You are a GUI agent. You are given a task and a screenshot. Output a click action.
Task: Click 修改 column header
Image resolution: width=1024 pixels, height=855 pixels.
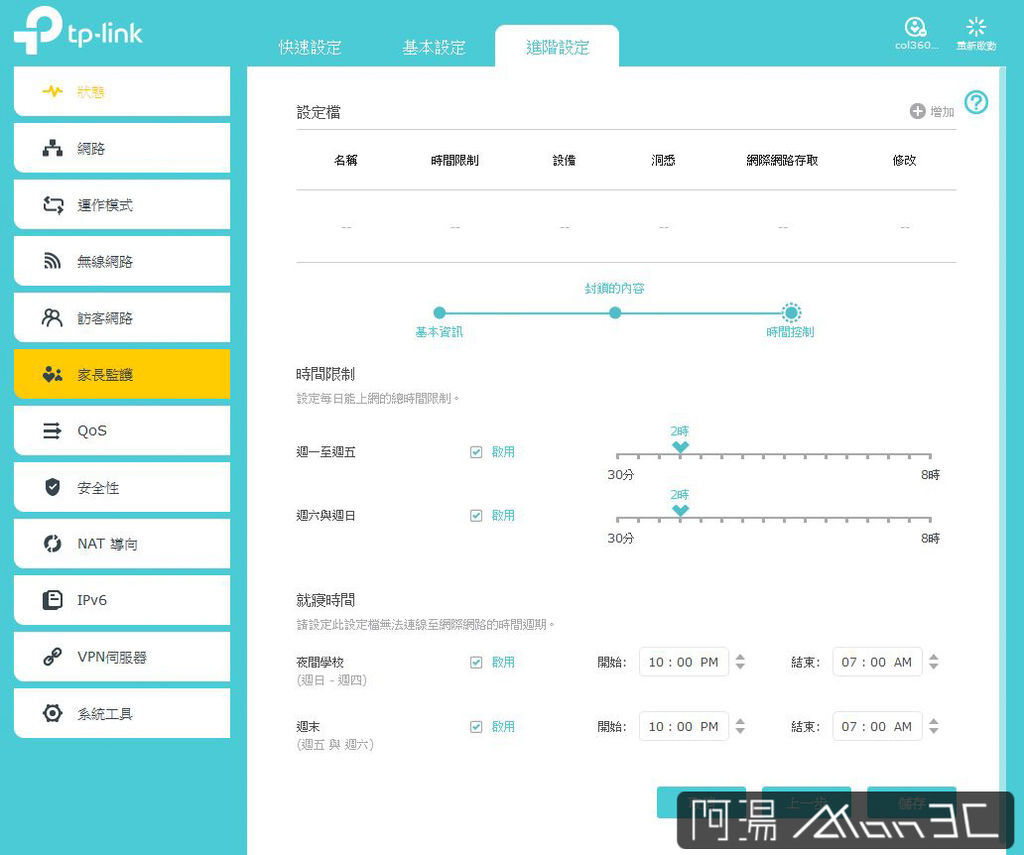pyautogui.click(x=904, y=160)
